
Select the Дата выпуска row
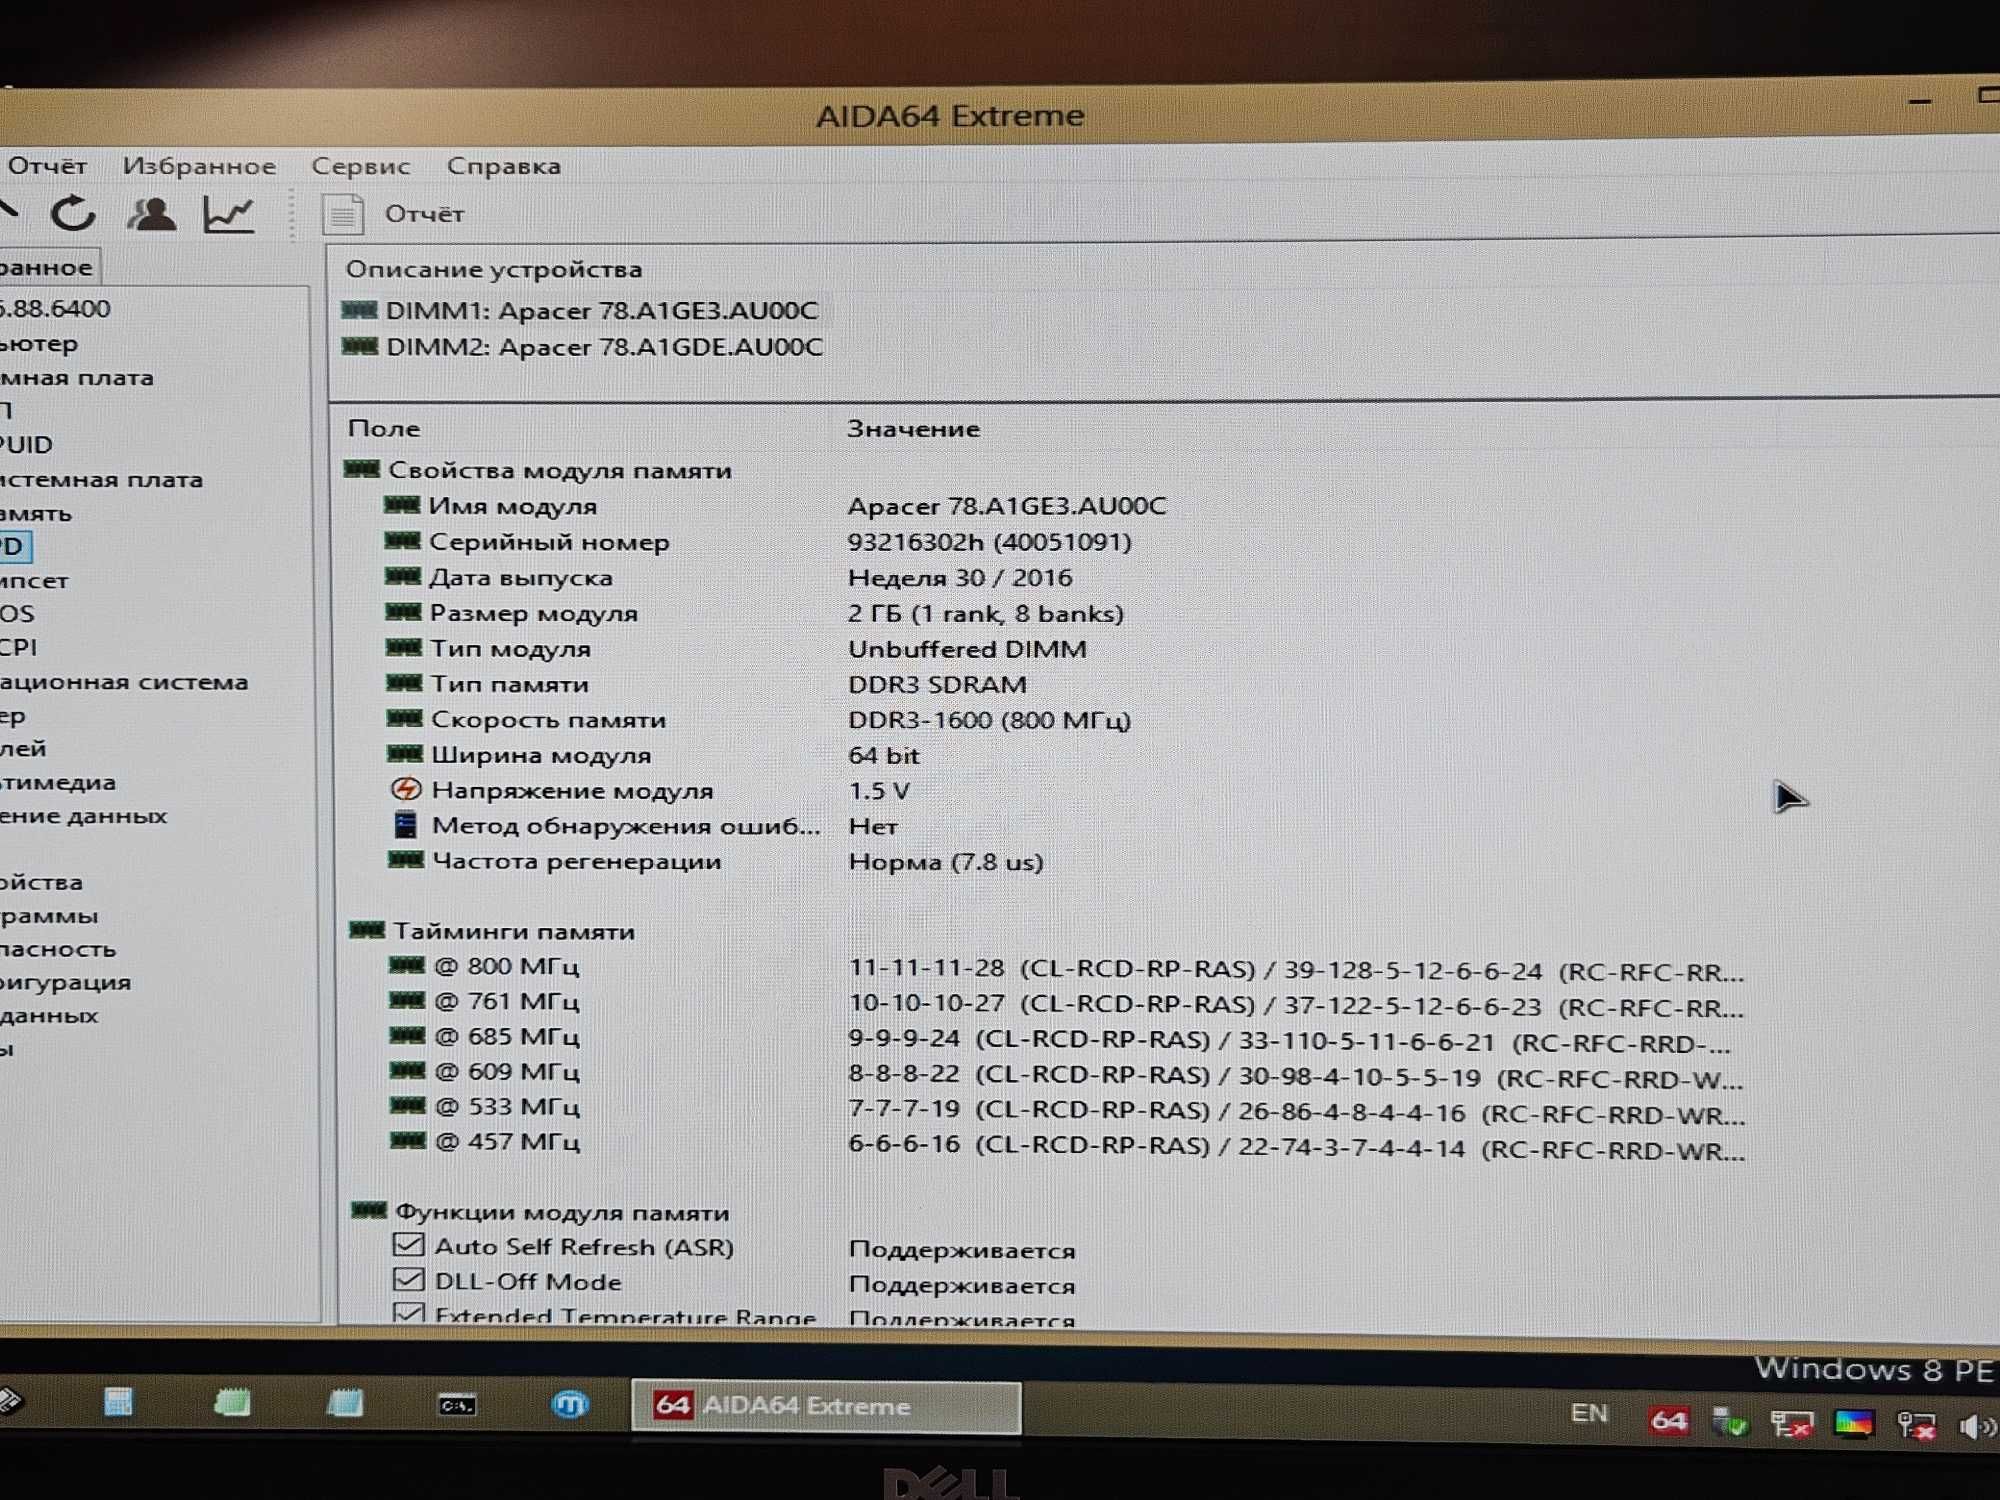728,577
